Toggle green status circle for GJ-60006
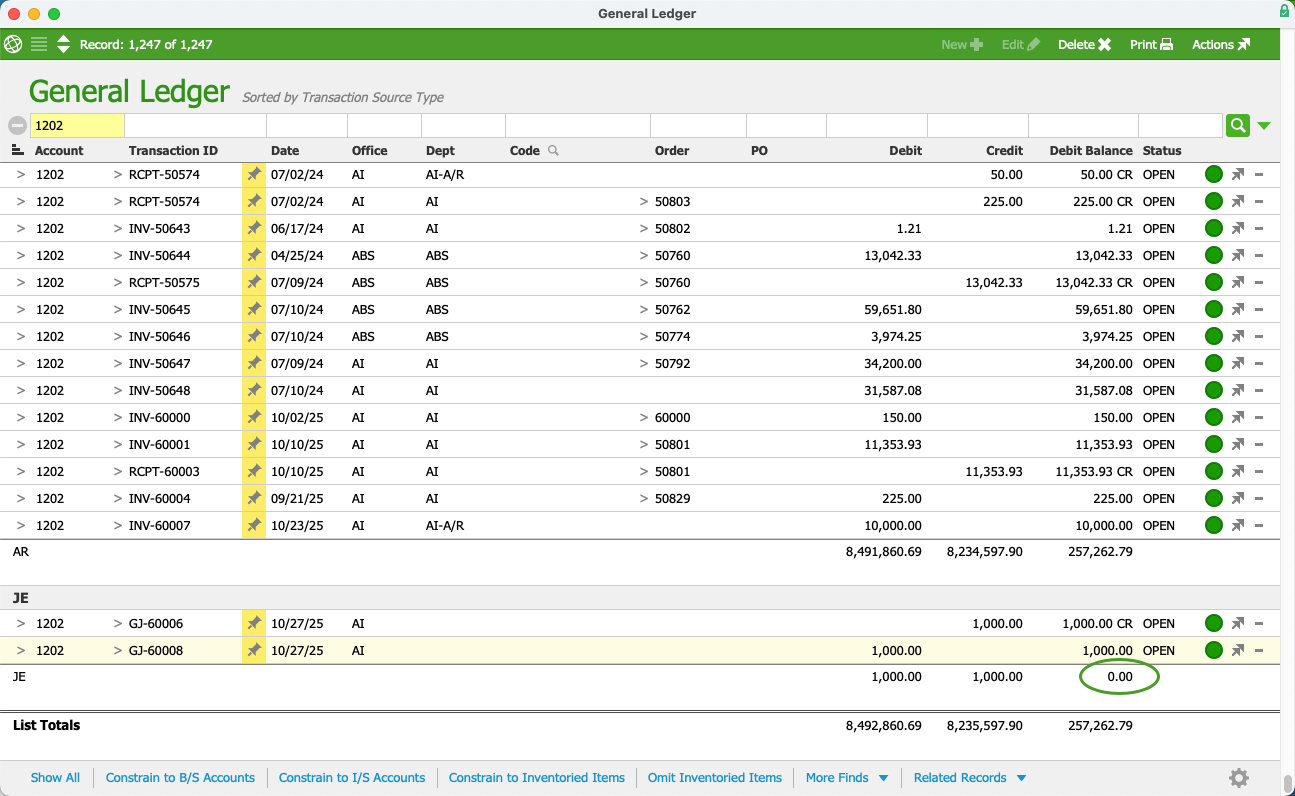This screenshot has height=796, width=1295. coord(1214,624)
